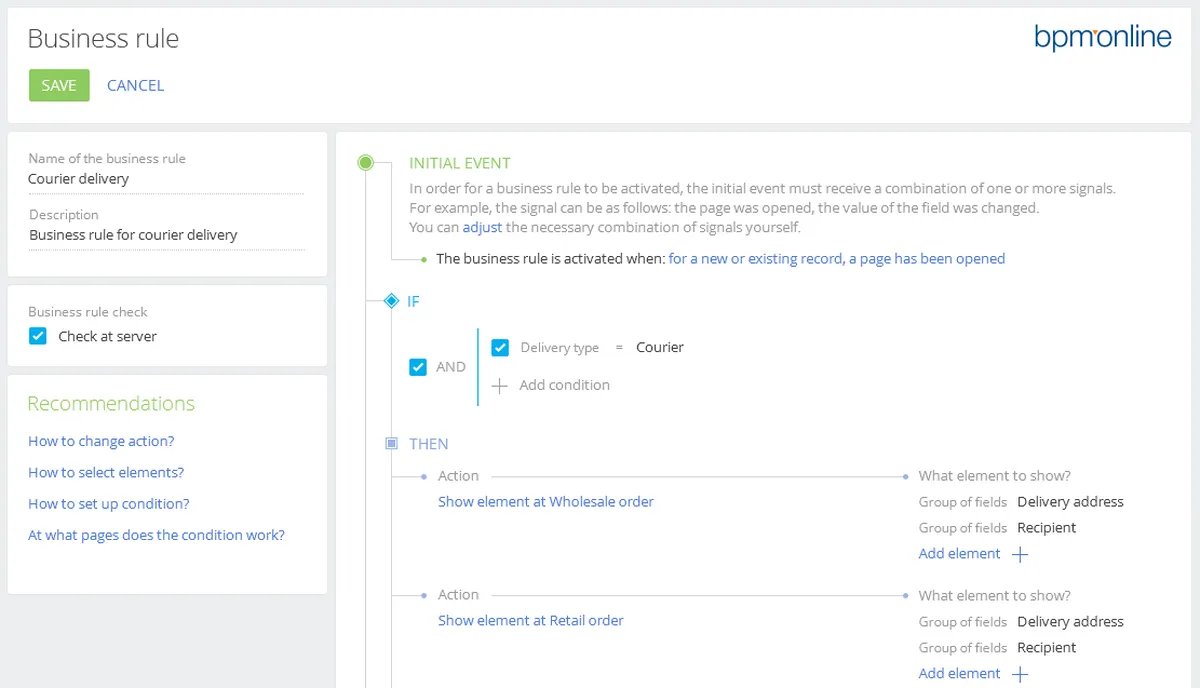The image size is (1200, 688).
Task: Click the IF diamond node icon
Action: (391, 301)
